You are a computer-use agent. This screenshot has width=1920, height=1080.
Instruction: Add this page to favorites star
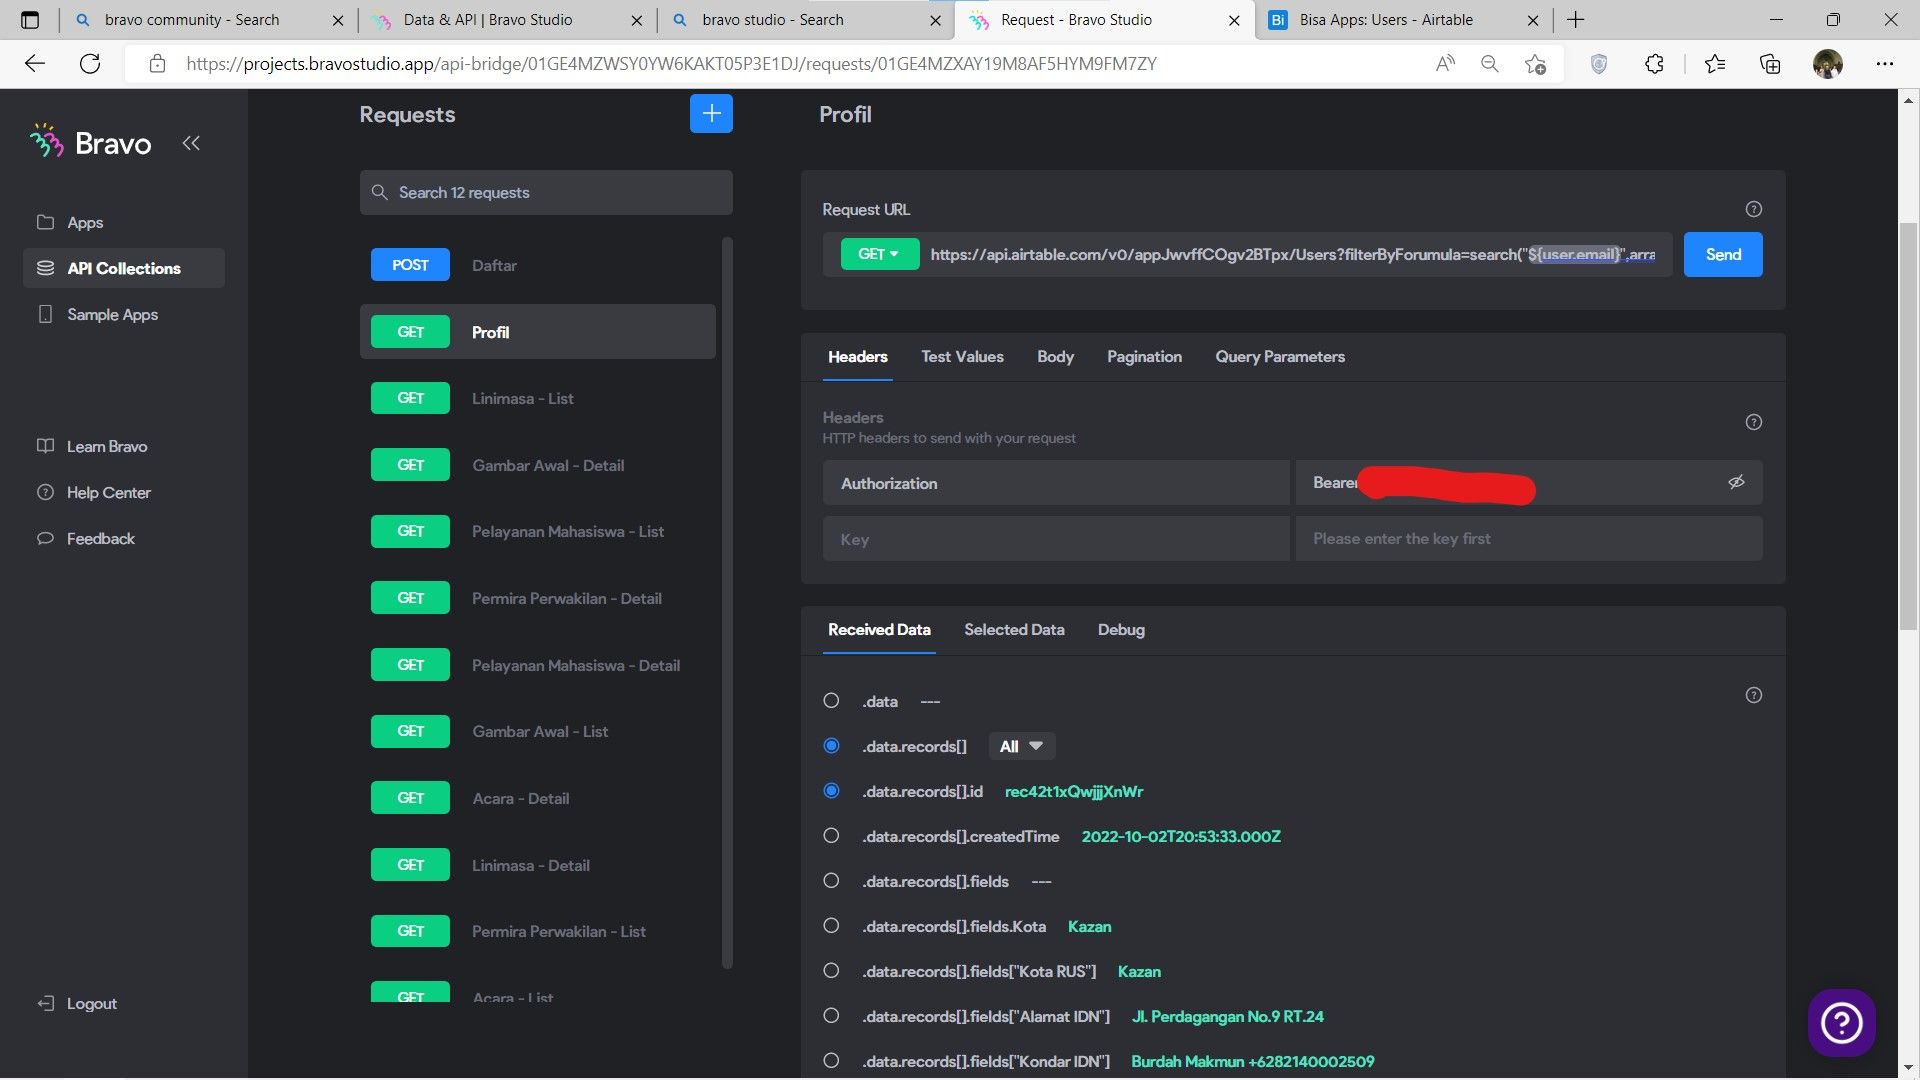(x=1535, y=64)
